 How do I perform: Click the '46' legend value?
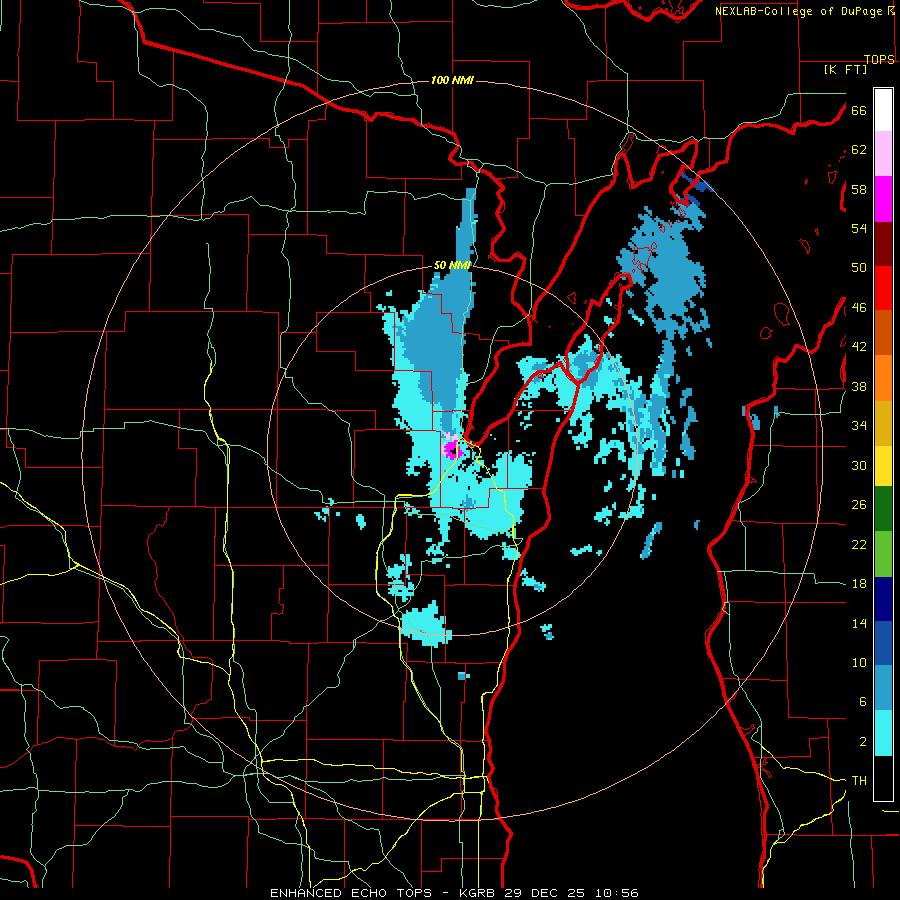859,308
